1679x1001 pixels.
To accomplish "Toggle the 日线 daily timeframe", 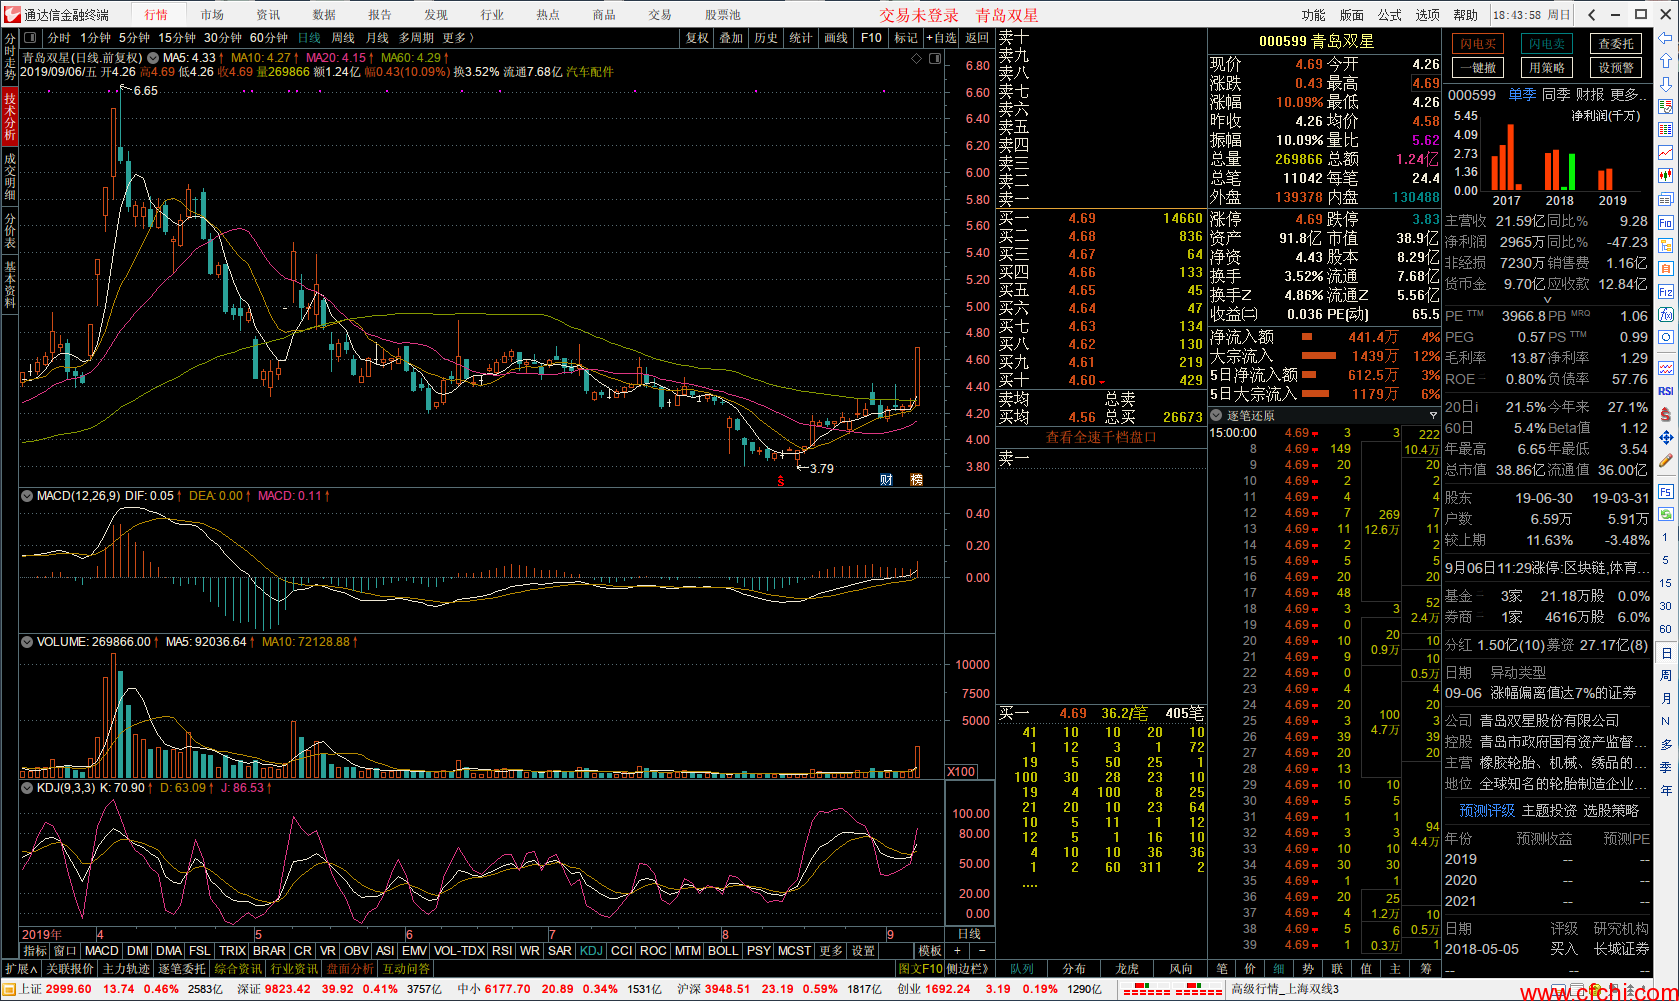I will click(309, 38).
